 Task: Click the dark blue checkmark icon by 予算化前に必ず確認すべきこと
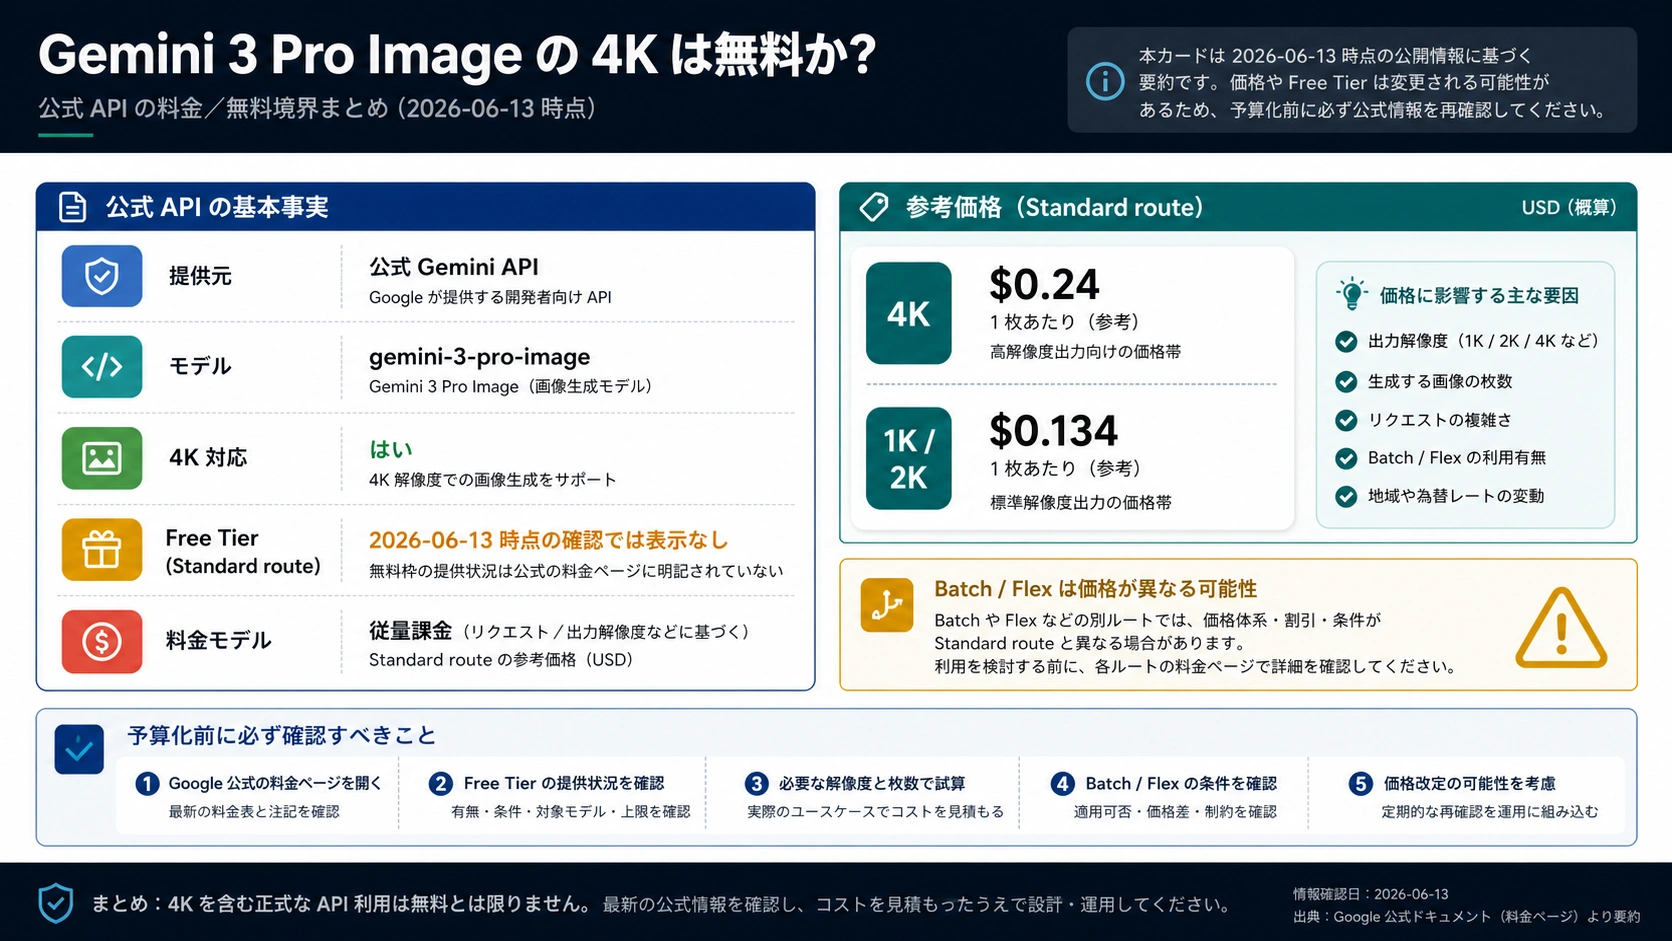[x=79, y=749]
